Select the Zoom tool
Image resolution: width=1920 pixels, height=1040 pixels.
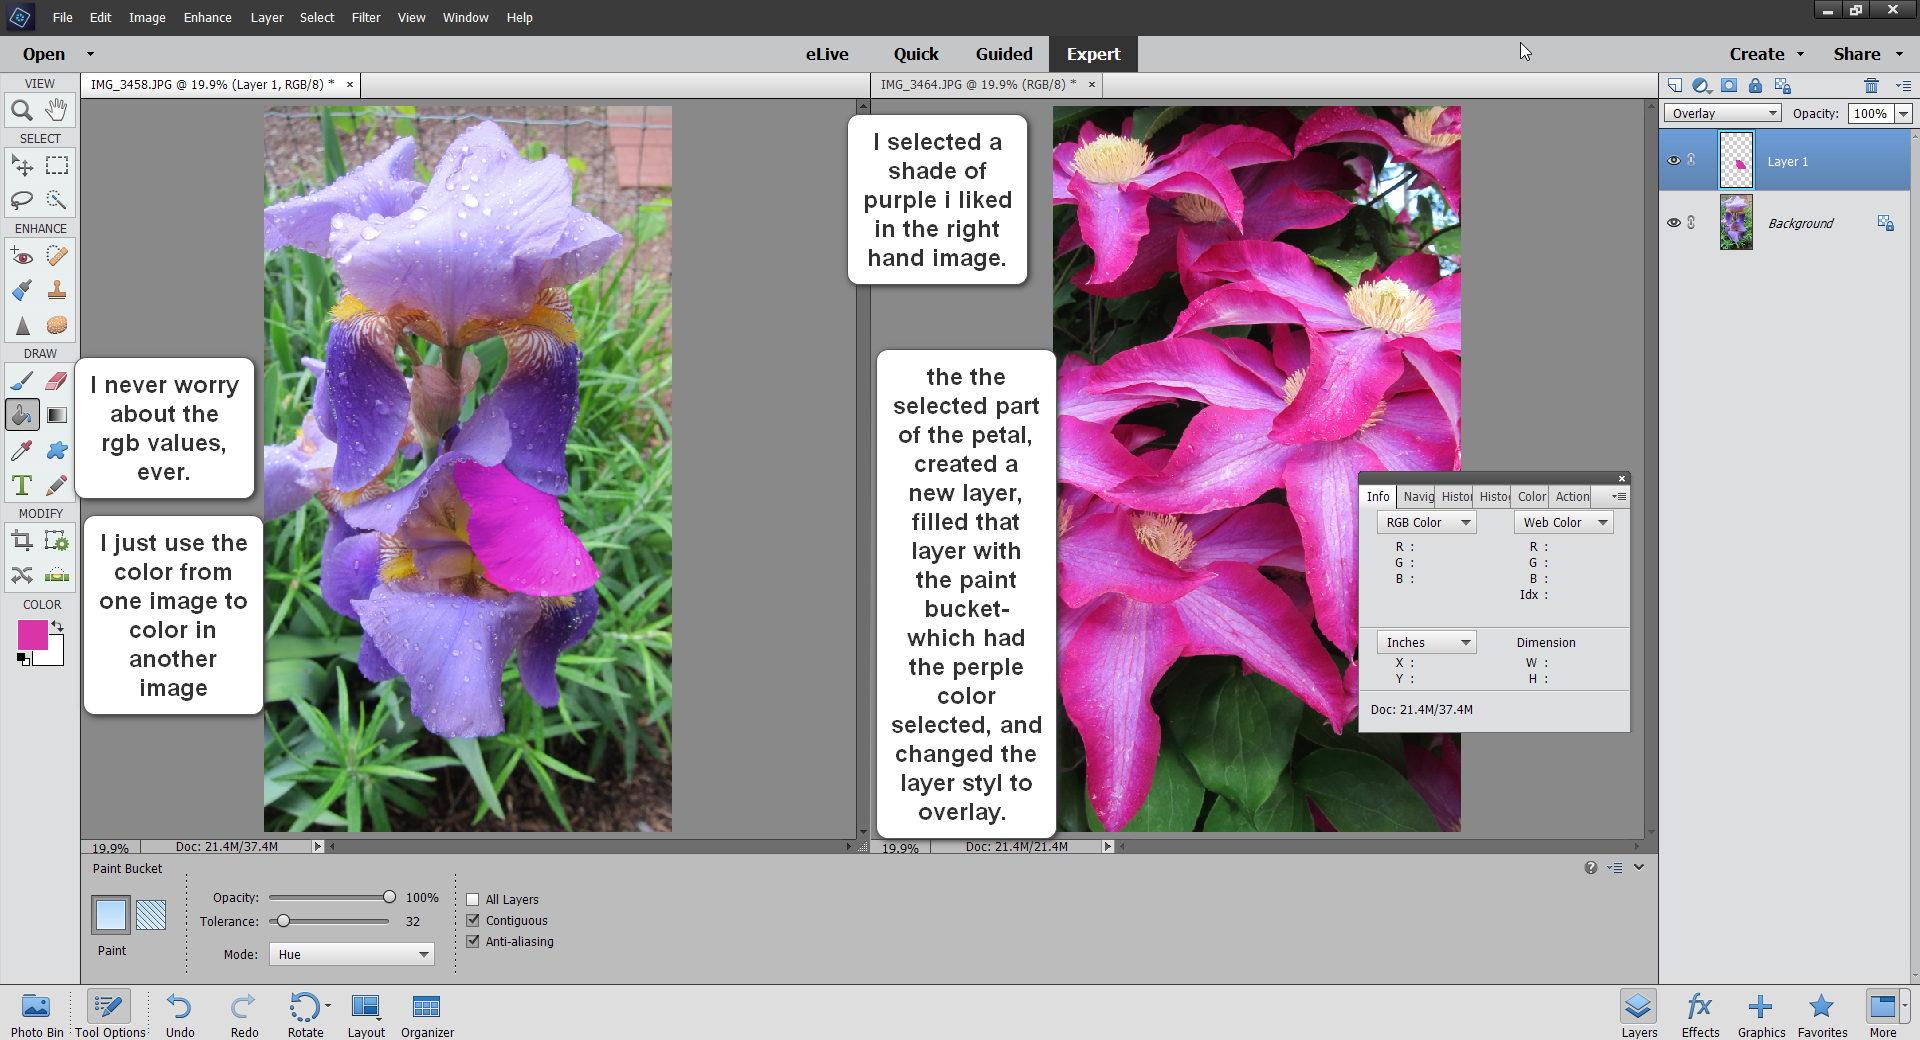click(22, 111)
